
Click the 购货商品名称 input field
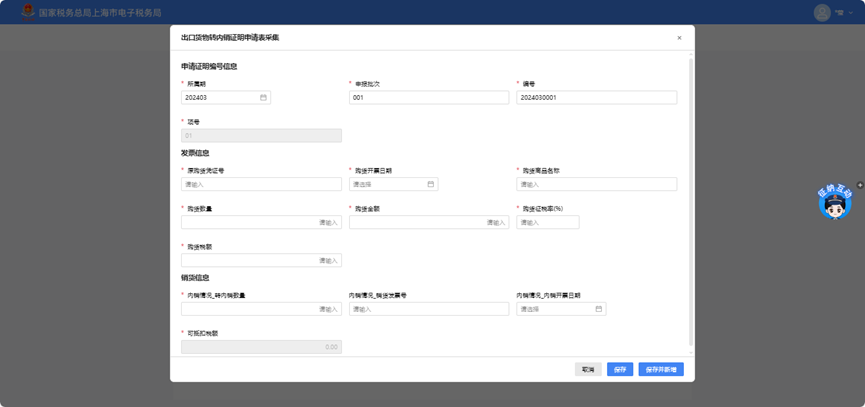pyautogui.click(x=596, y=185)
